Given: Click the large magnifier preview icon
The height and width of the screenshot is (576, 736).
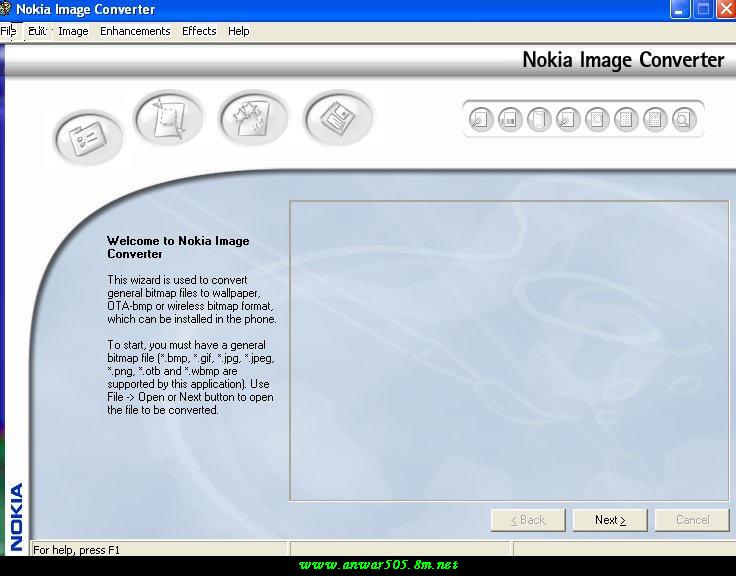Looking at the screenshot, I should [684, 119].
